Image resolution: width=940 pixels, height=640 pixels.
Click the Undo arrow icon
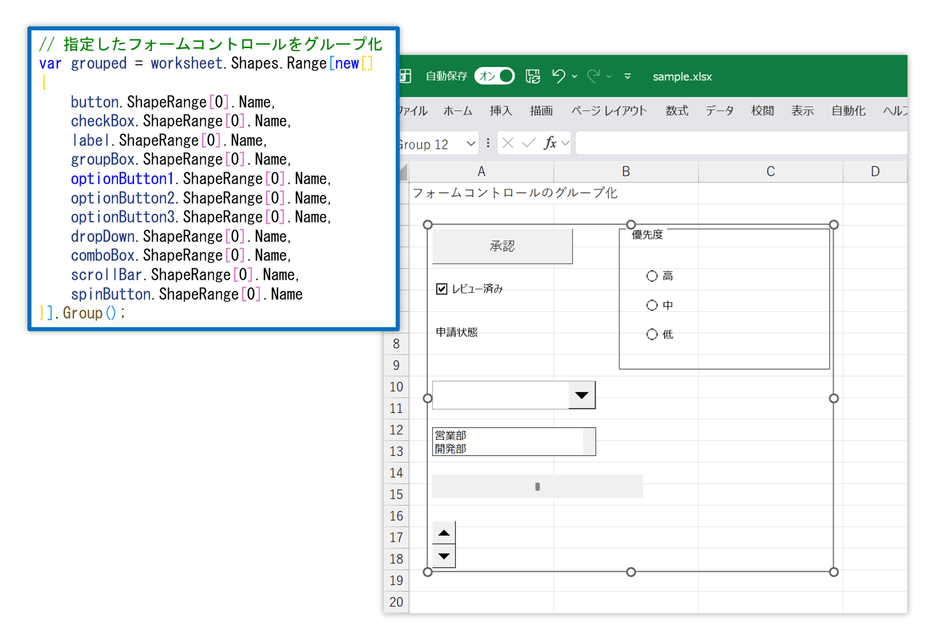pyautogui.click(x=559, y=76)
